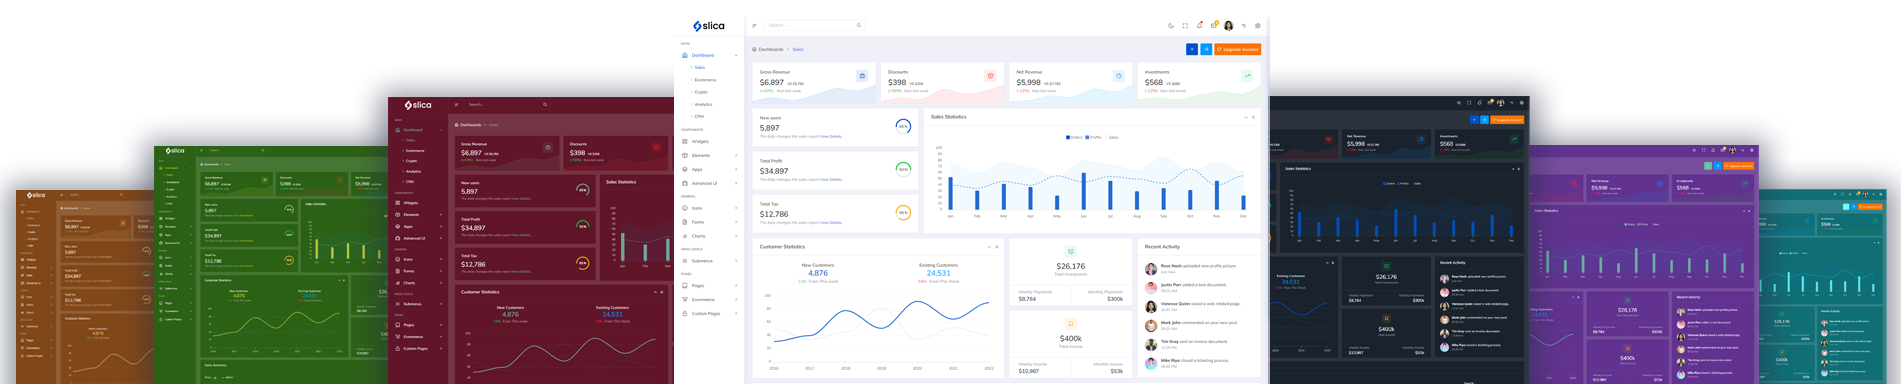The width and height of the screenshot is (1901, 384).
Task: Click the filter icon beside the avatar
Action: (1244, 26)
